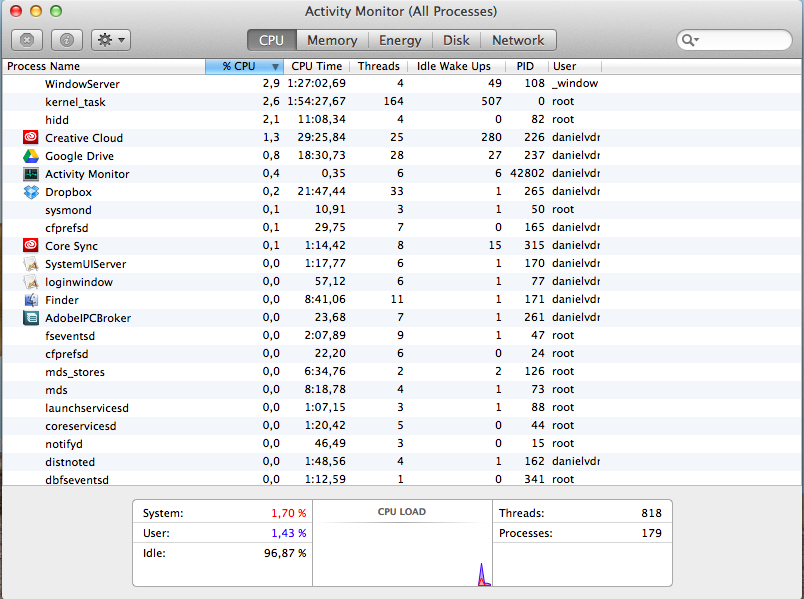Image resolution: width=804 pixels, height=599 pixels.
Task: Select the coreservicesd process row
Action: tap(402, 426)
